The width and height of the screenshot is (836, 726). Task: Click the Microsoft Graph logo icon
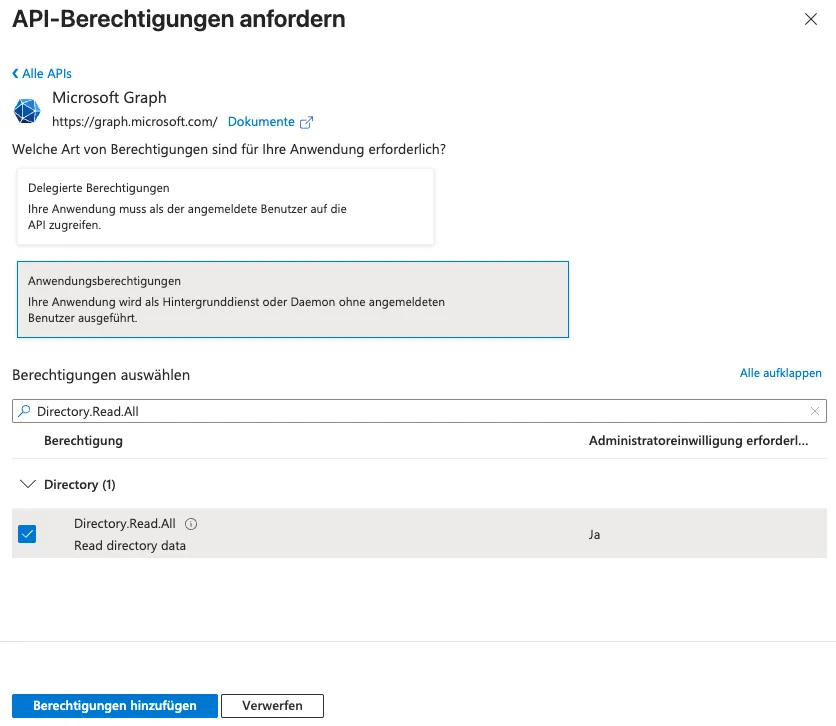tap(27, 111)
